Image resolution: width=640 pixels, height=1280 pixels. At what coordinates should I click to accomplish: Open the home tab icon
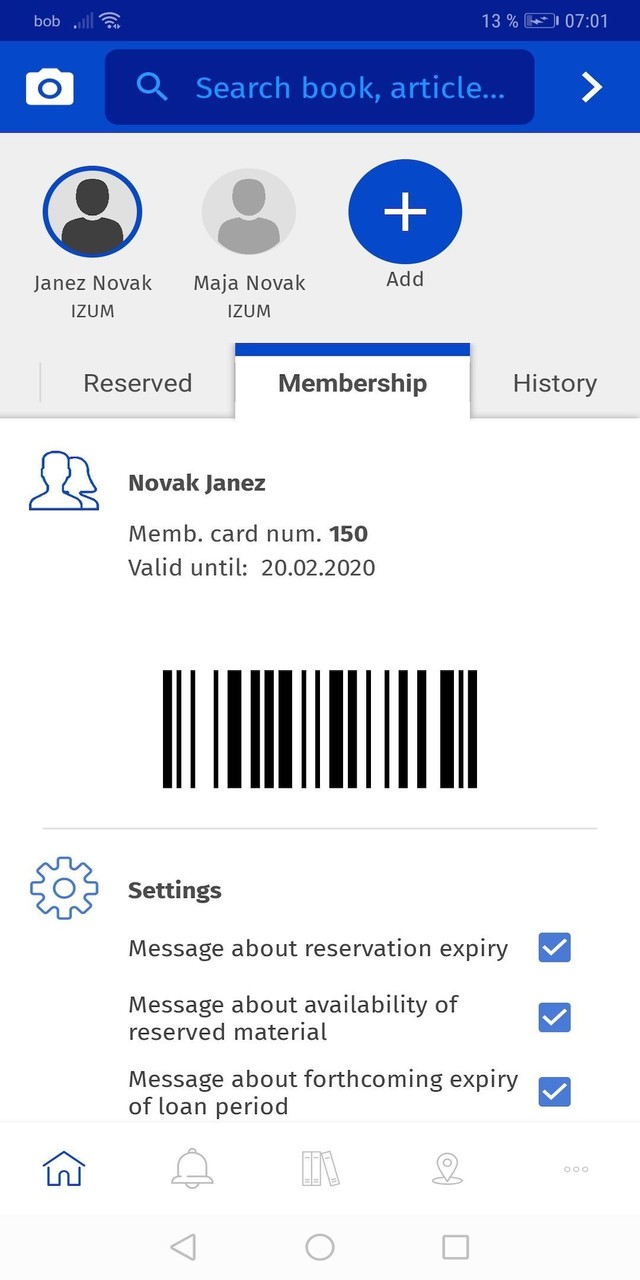click(64, 1168)
